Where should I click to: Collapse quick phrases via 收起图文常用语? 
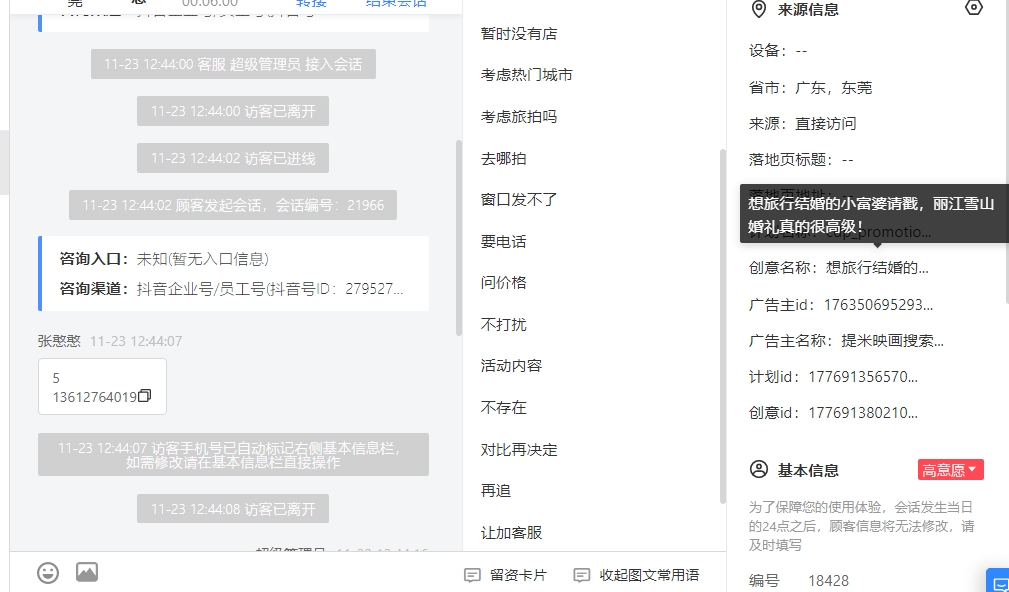636,575
